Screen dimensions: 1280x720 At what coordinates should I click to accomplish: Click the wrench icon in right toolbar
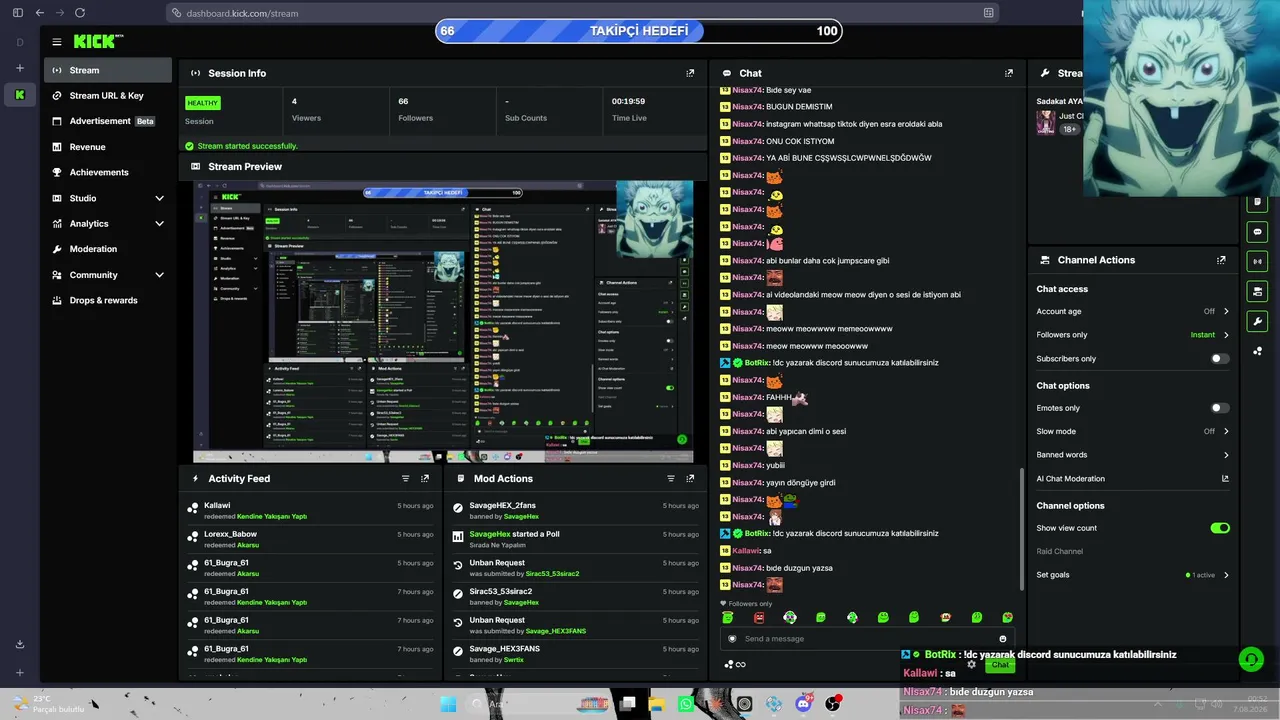1258,321
